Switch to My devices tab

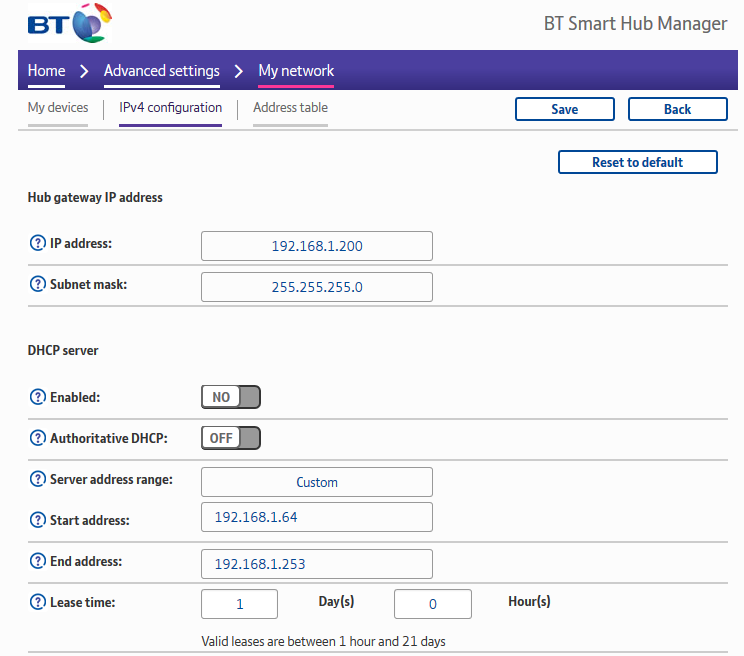coord(58,108)
